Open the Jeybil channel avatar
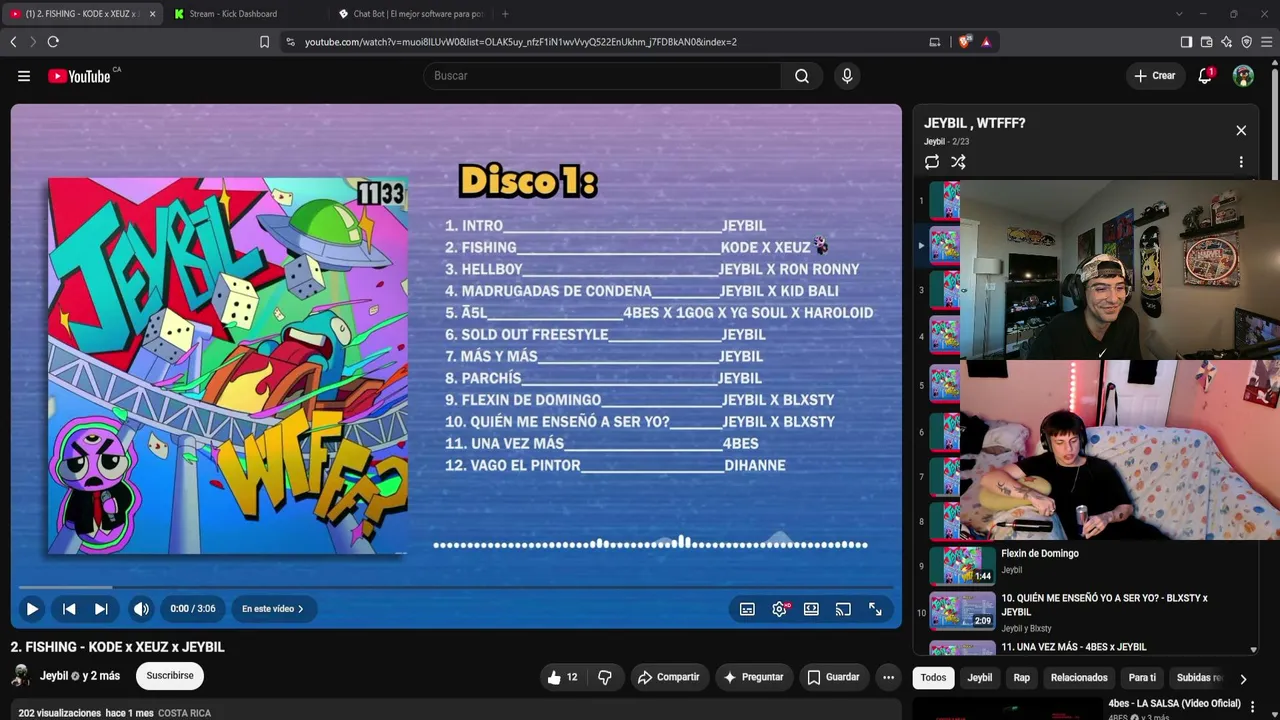This screenshot has width=1280, height=720. [20, 676]
